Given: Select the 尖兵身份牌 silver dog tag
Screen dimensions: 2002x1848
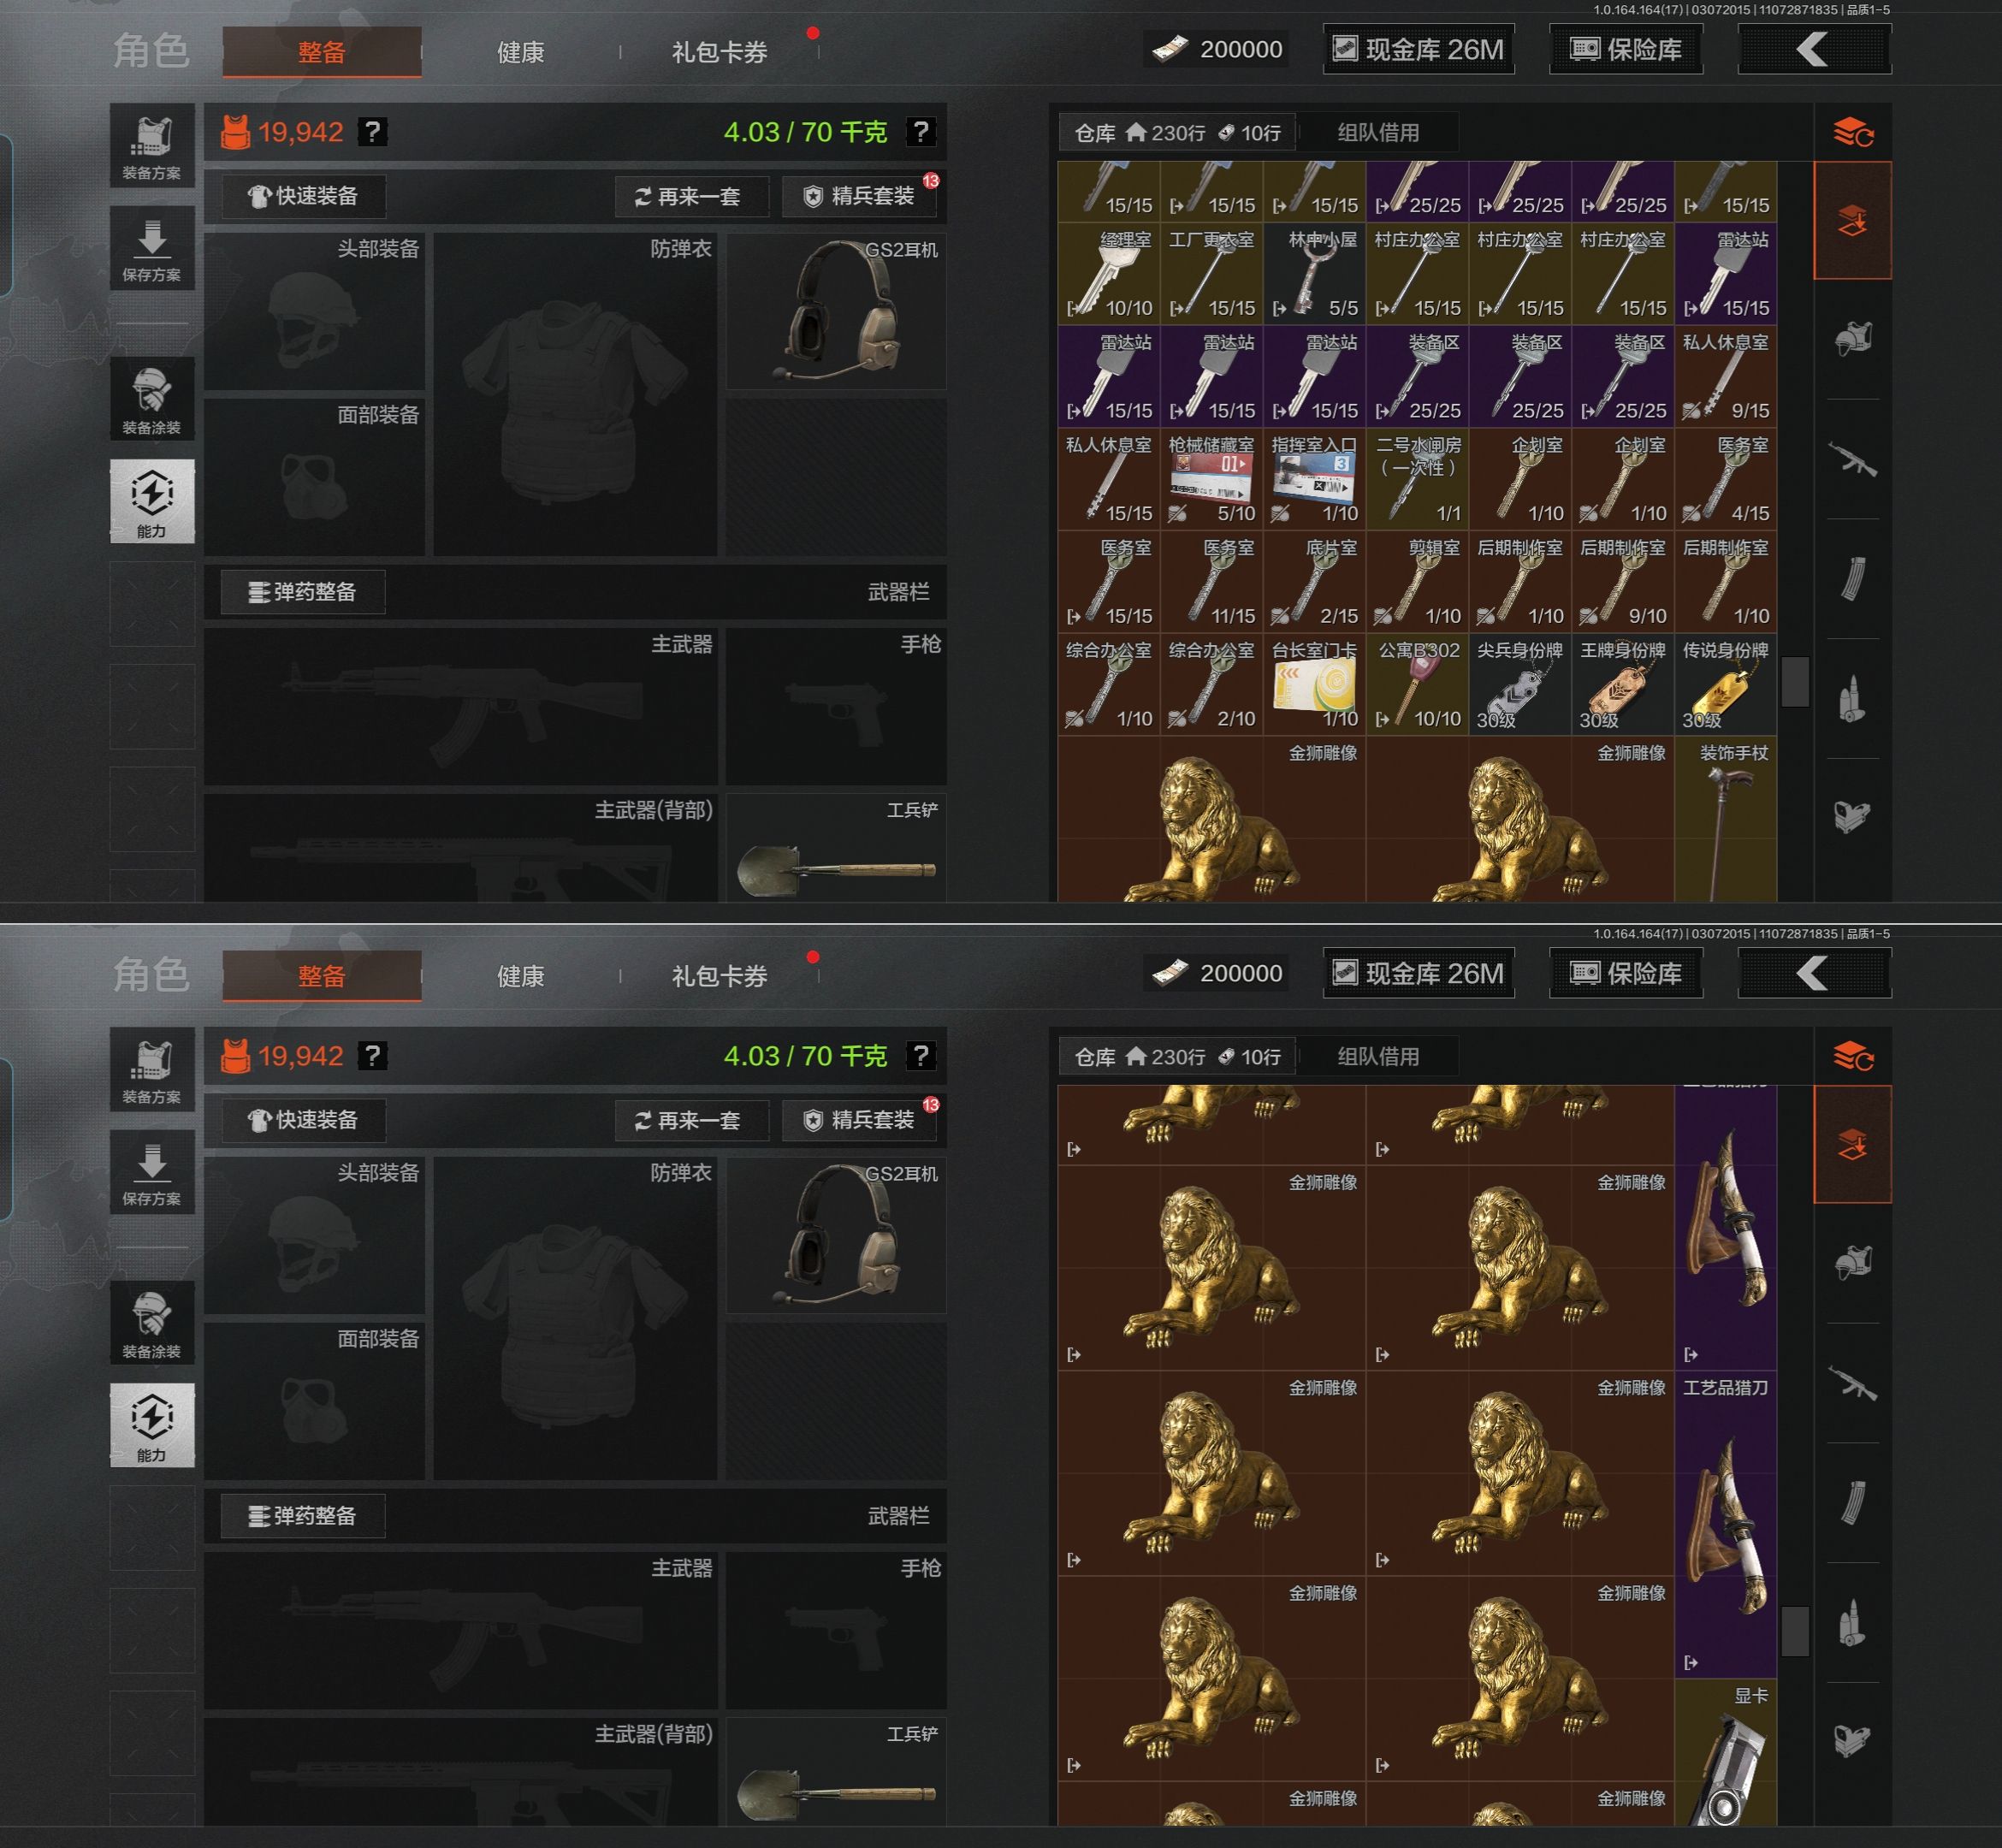Looking at the screenshot, I should point(1520,684).
